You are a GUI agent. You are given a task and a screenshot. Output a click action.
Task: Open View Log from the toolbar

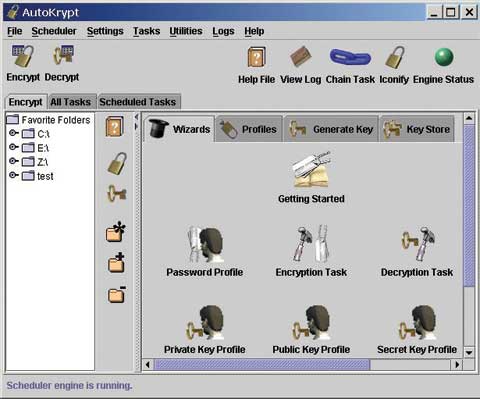(x=301, y=56)
